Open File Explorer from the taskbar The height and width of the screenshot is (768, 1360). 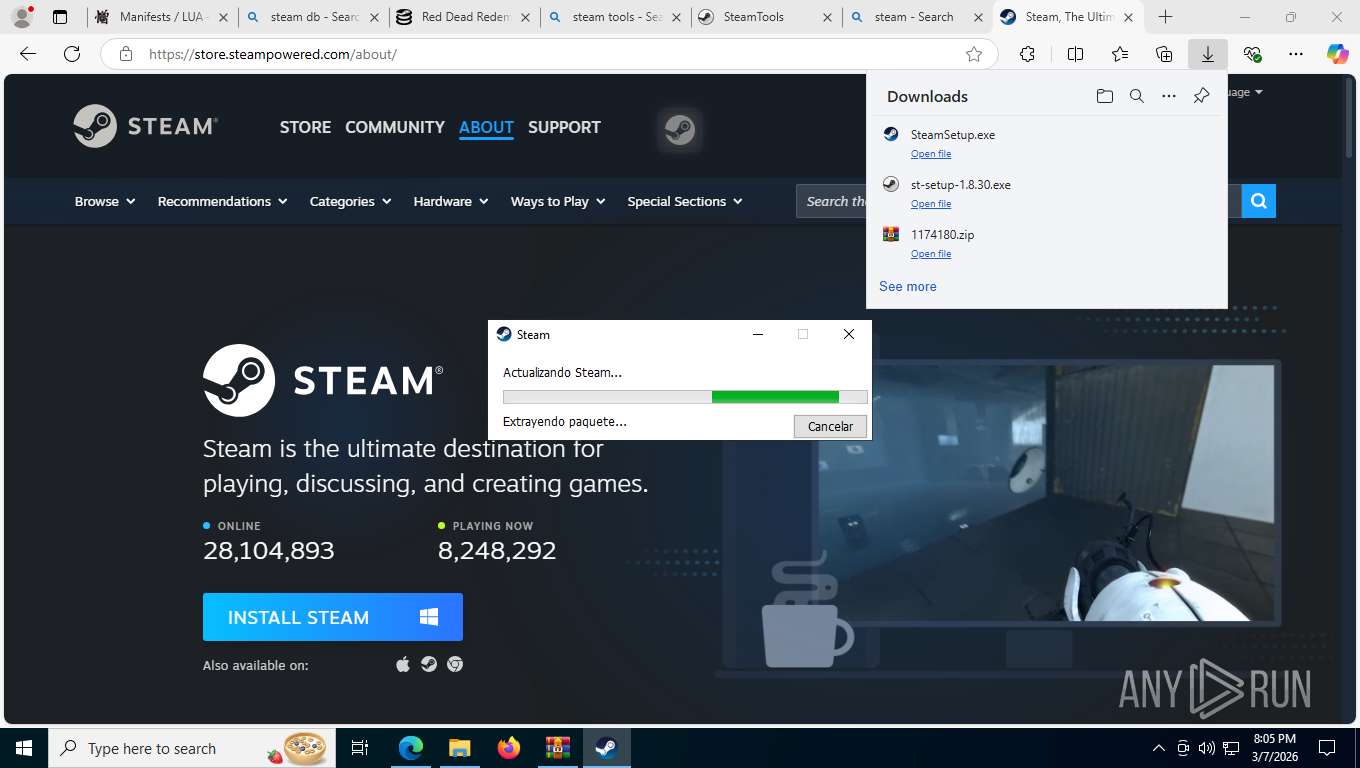click(x=459, y=748)
